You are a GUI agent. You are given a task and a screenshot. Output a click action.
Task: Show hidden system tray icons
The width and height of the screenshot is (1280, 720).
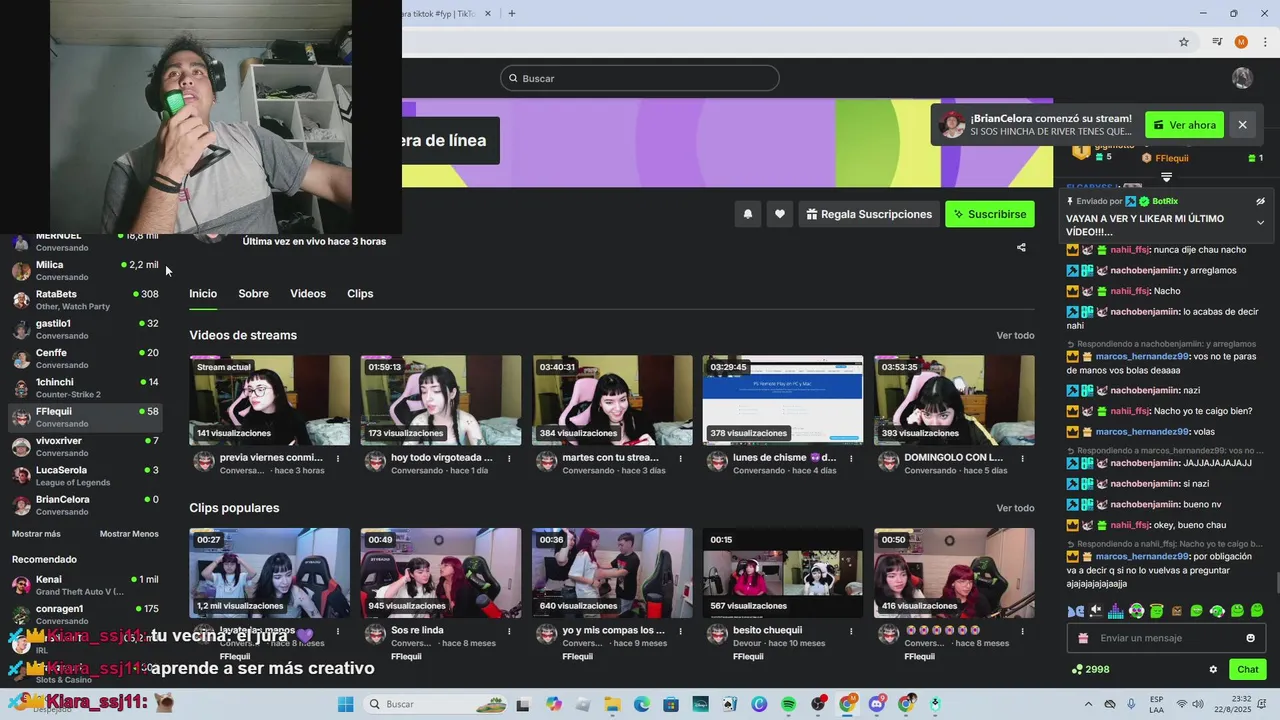[x=1089, y=704]
